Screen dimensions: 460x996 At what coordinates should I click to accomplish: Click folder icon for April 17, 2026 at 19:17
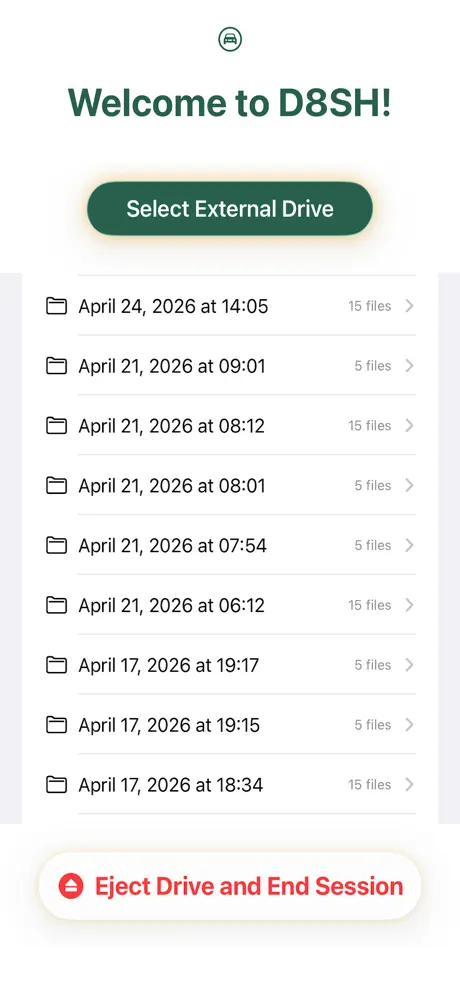coord(57,665)
